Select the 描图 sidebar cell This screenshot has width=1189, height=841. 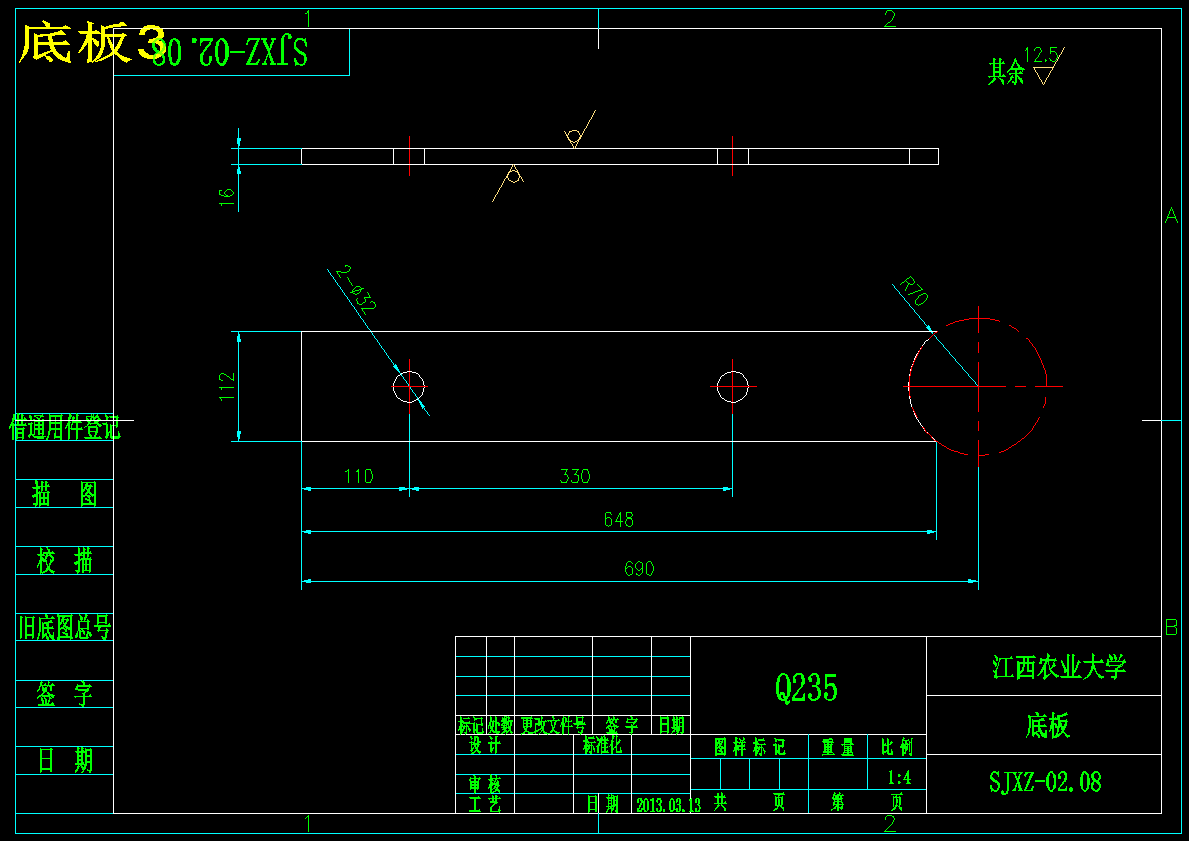tap(64, 494)
